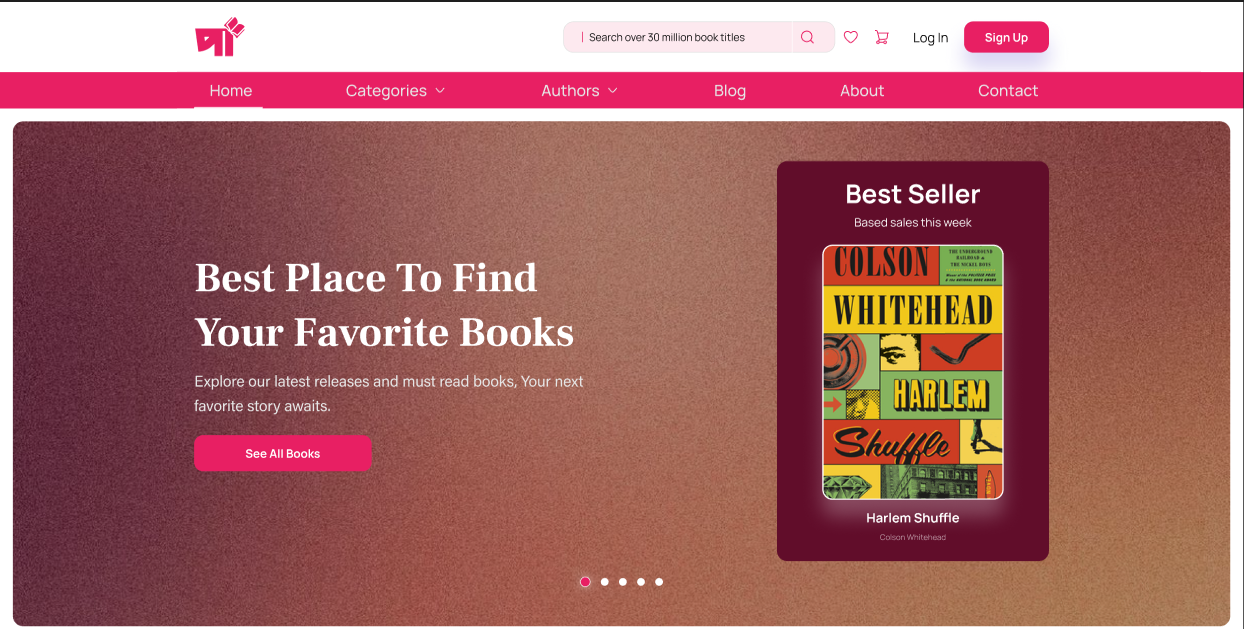The image size is (1244, 629).
Task: Open the Blog nav item
Action: click(730, 90)
